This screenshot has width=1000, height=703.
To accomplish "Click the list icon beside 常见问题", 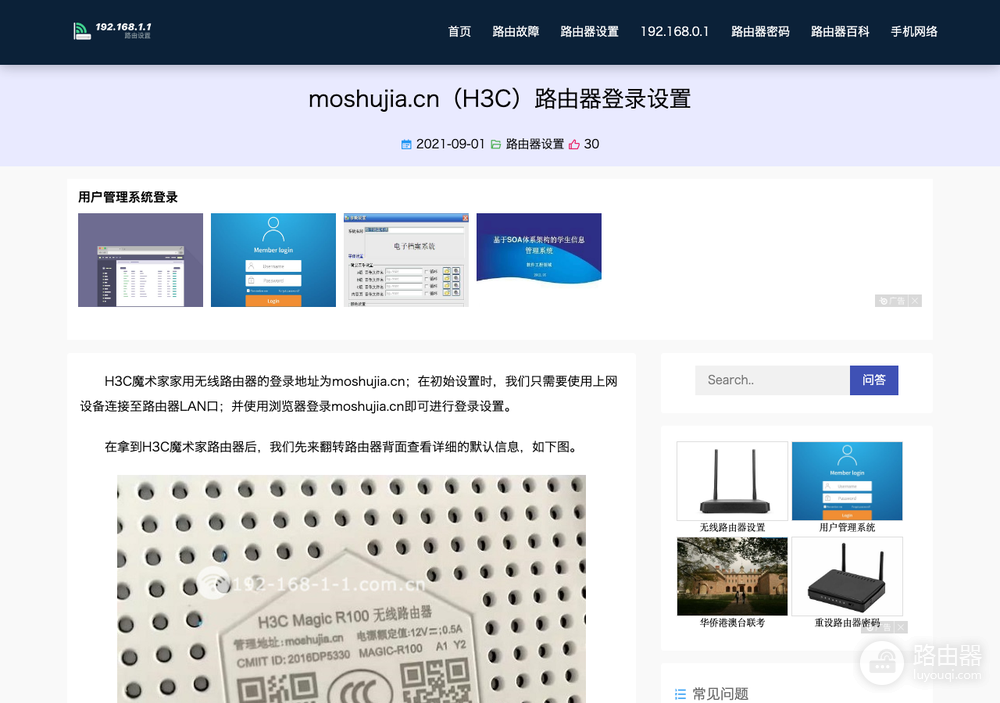I will pos(680,694).
